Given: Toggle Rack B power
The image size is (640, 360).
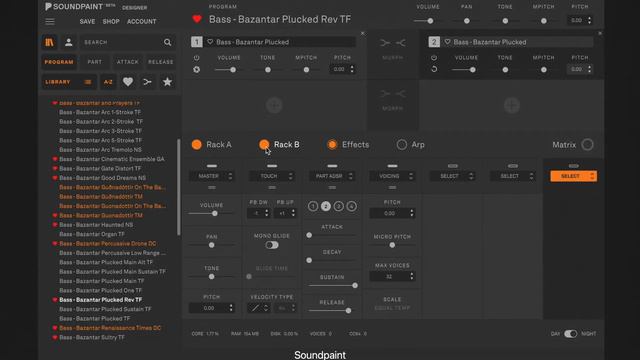Looking at the screenshot, I should (x=264, y=144).
